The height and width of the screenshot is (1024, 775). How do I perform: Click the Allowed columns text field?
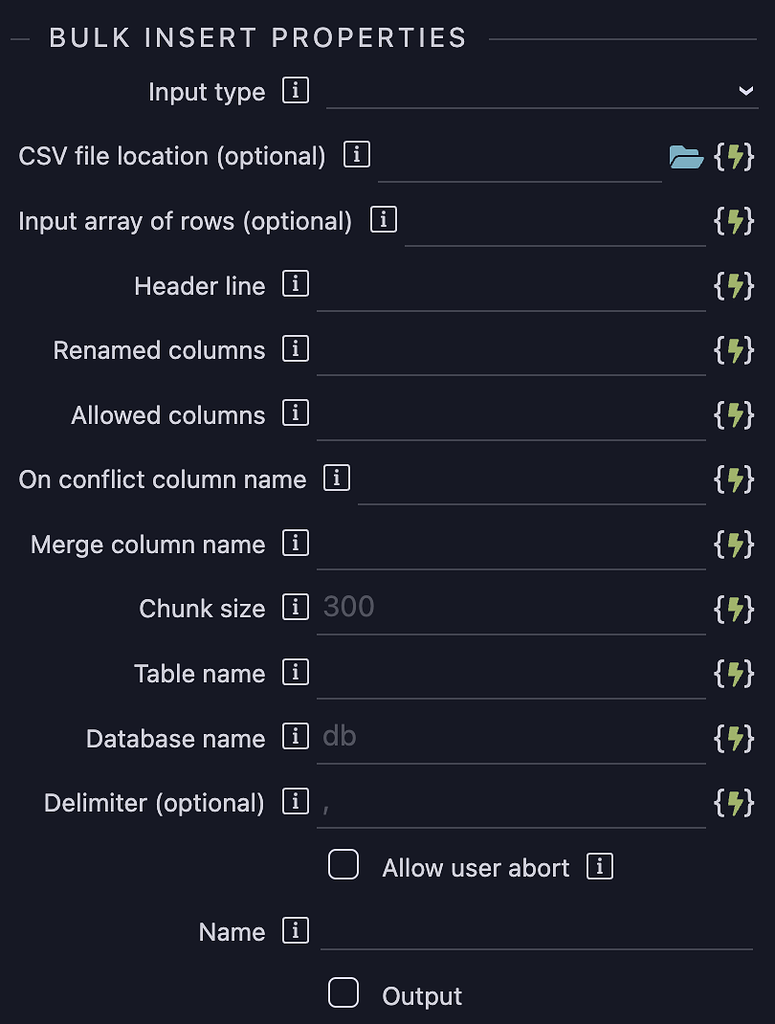511,415
